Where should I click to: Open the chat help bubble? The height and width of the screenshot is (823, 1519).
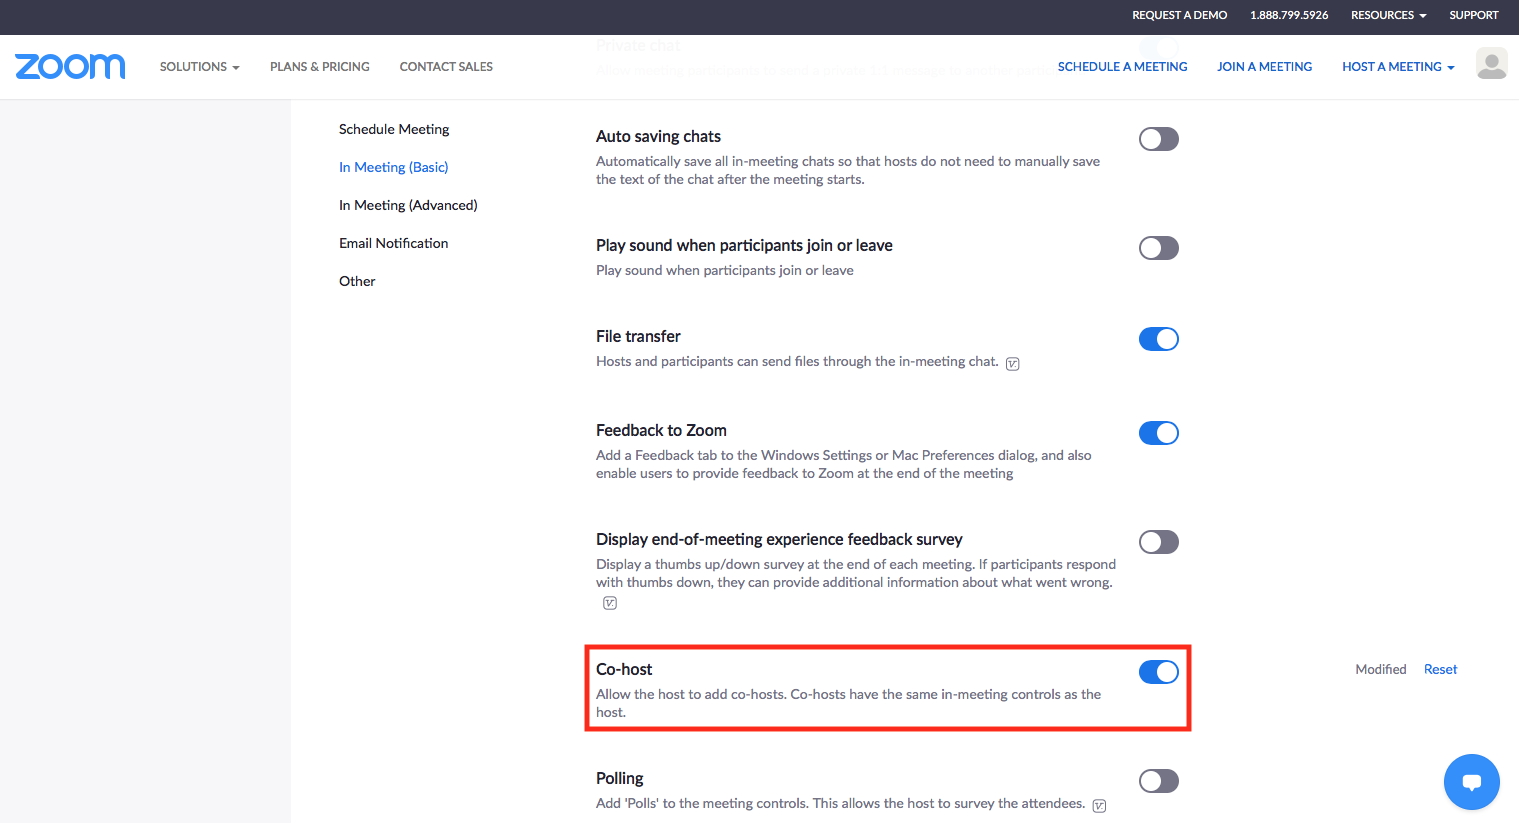coord(1471,782)
